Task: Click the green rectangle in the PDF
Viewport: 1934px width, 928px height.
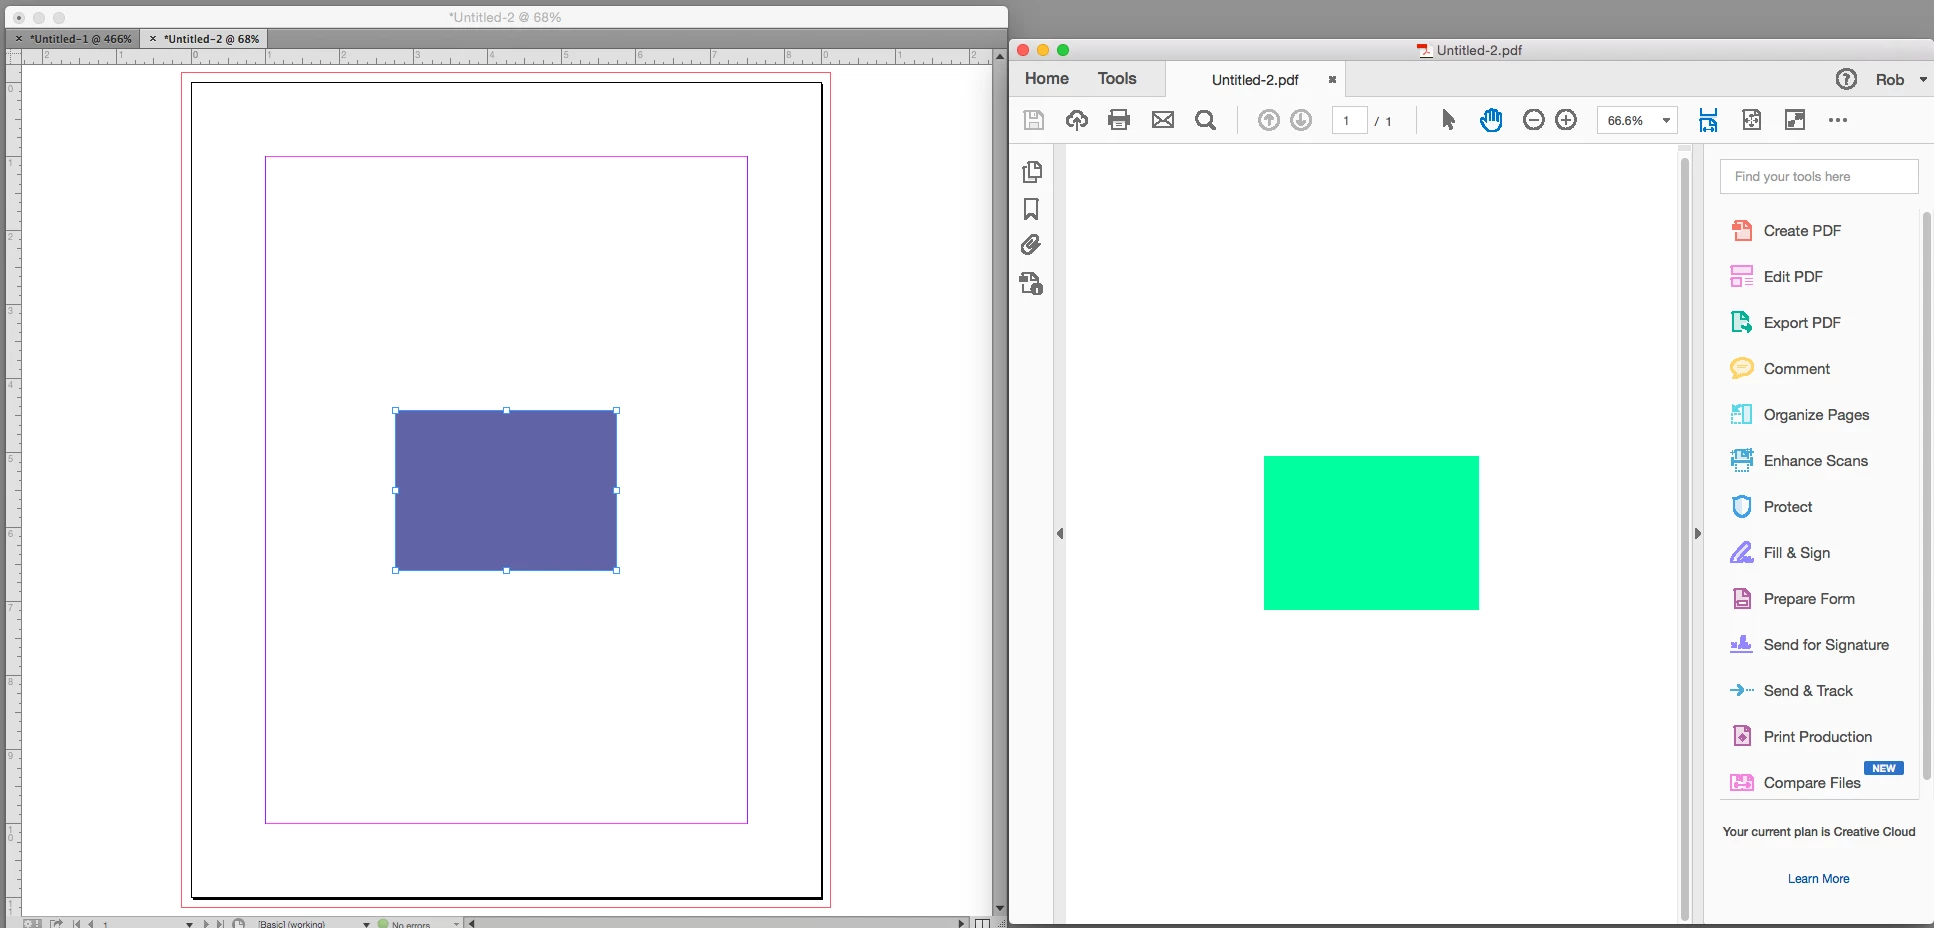Action: point(1371,533)
